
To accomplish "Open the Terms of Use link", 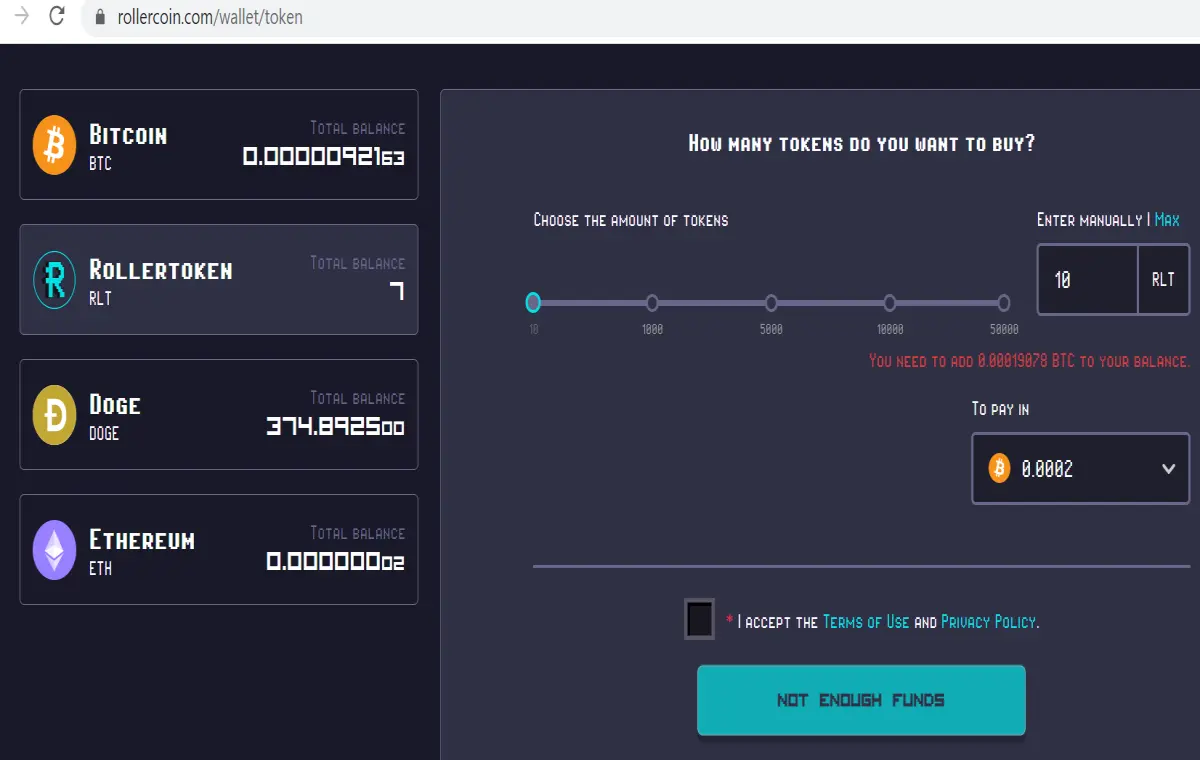I will pos(866,622).
